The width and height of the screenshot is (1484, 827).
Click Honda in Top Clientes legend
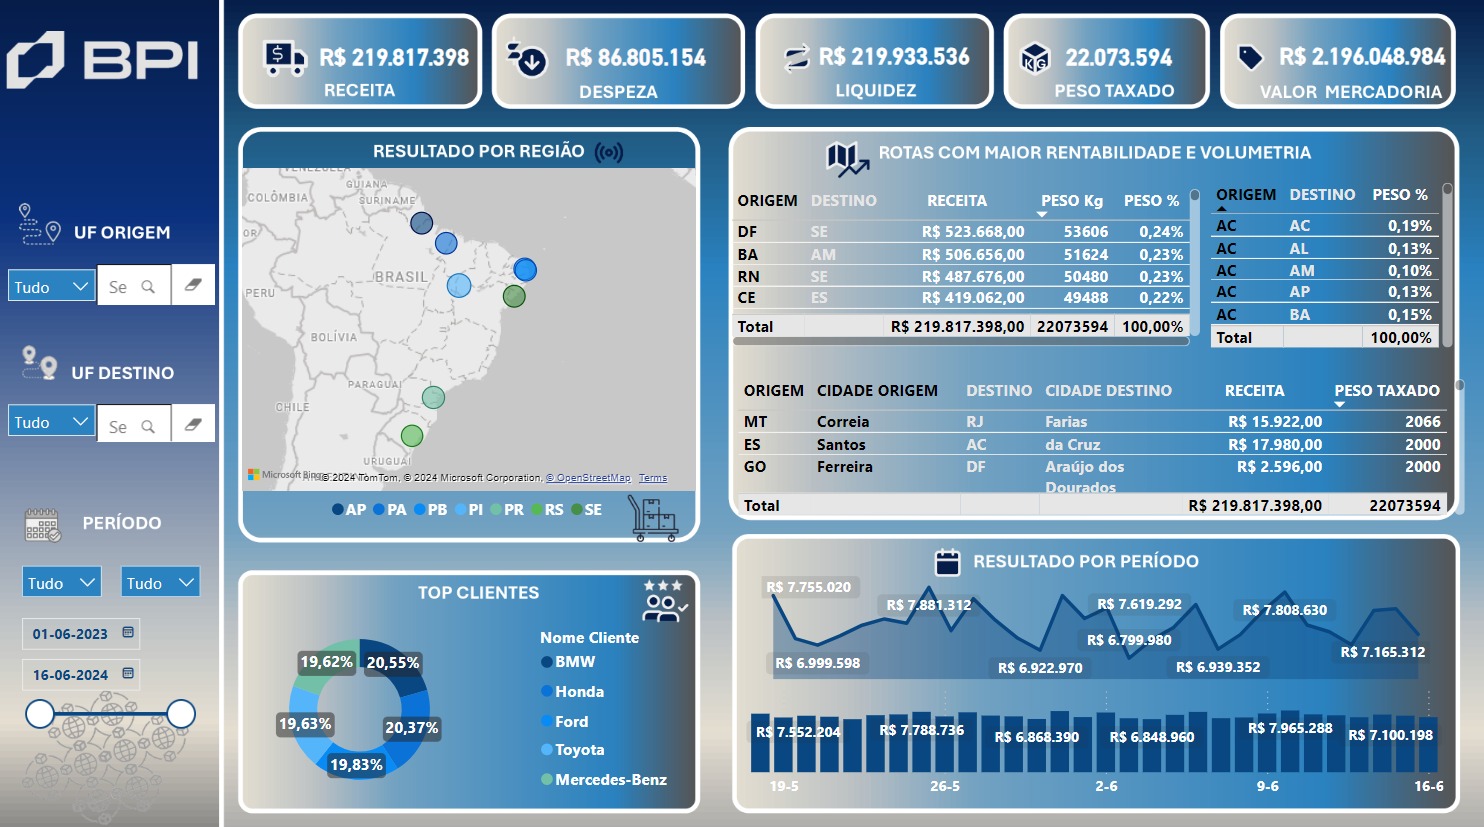(572, 692)
